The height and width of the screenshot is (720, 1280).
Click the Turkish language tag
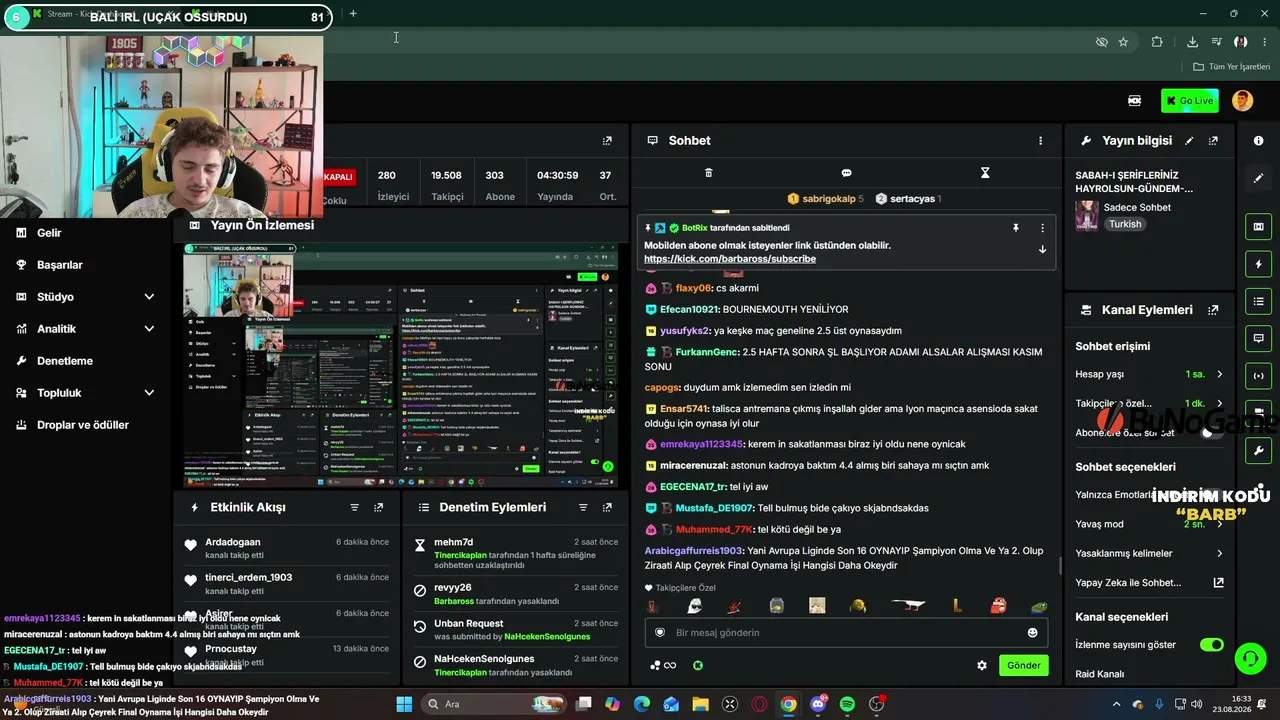click(1125, 224)
